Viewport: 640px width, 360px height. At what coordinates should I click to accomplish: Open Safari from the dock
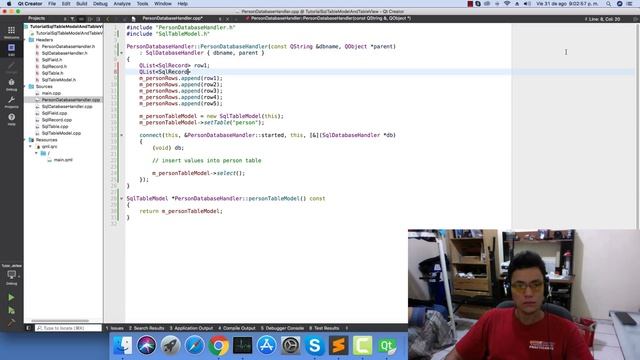coord(194,346)
